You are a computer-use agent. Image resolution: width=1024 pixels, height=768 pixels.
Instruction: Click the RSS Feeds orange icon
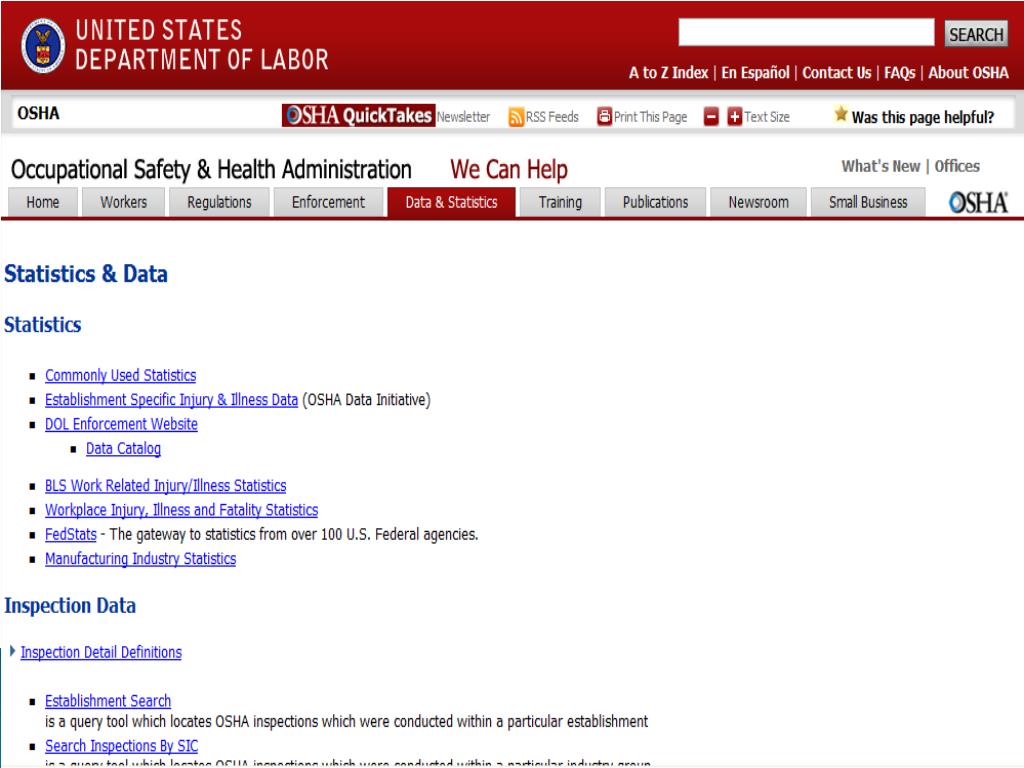516,117
